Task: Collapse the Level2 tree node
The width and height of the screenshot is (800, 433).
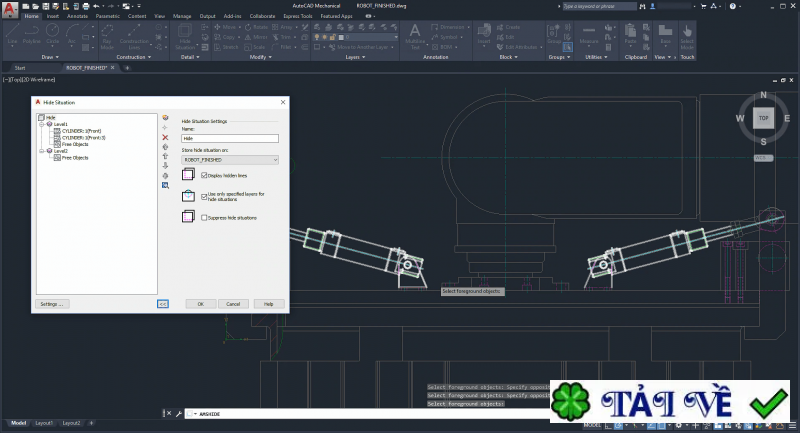Action: click(41, 151)
